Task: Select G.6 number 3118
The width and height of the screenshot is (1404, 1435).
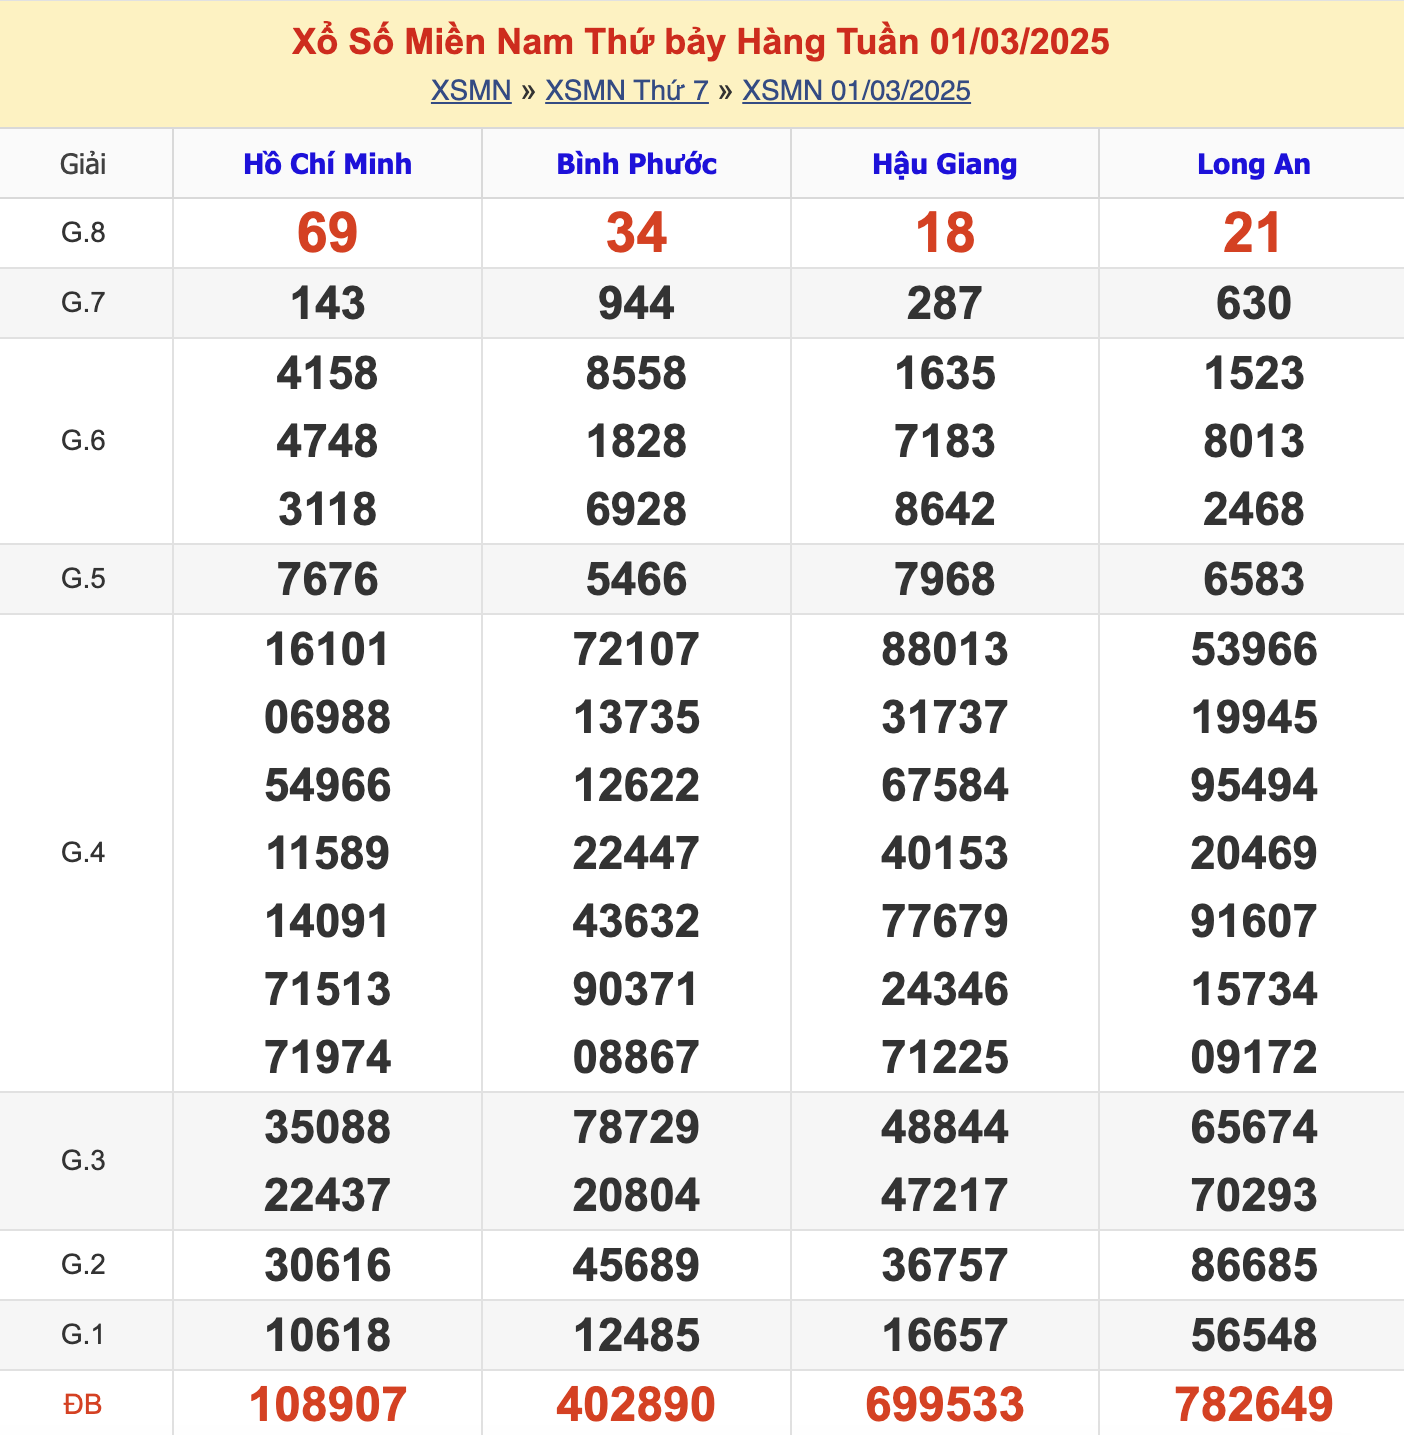Action: coord(327,510)
